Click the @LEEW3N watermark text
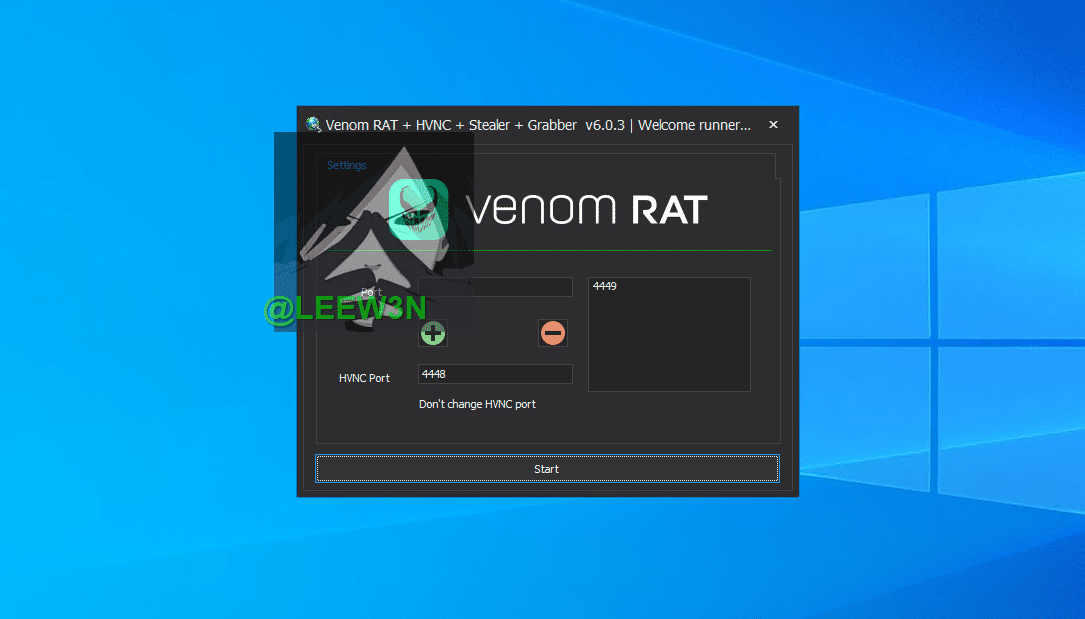Screen dimensions: 1085x619 344,310
